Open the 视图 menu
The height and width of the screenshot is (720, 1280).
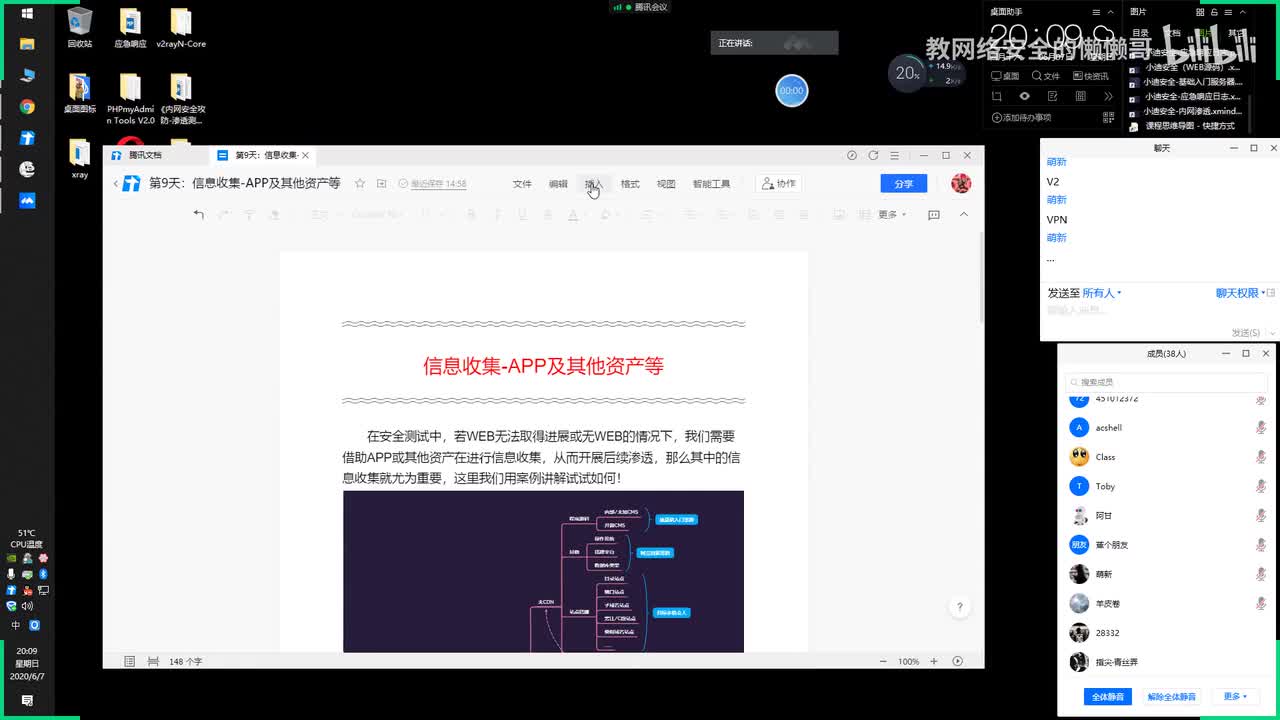point(666,184)
